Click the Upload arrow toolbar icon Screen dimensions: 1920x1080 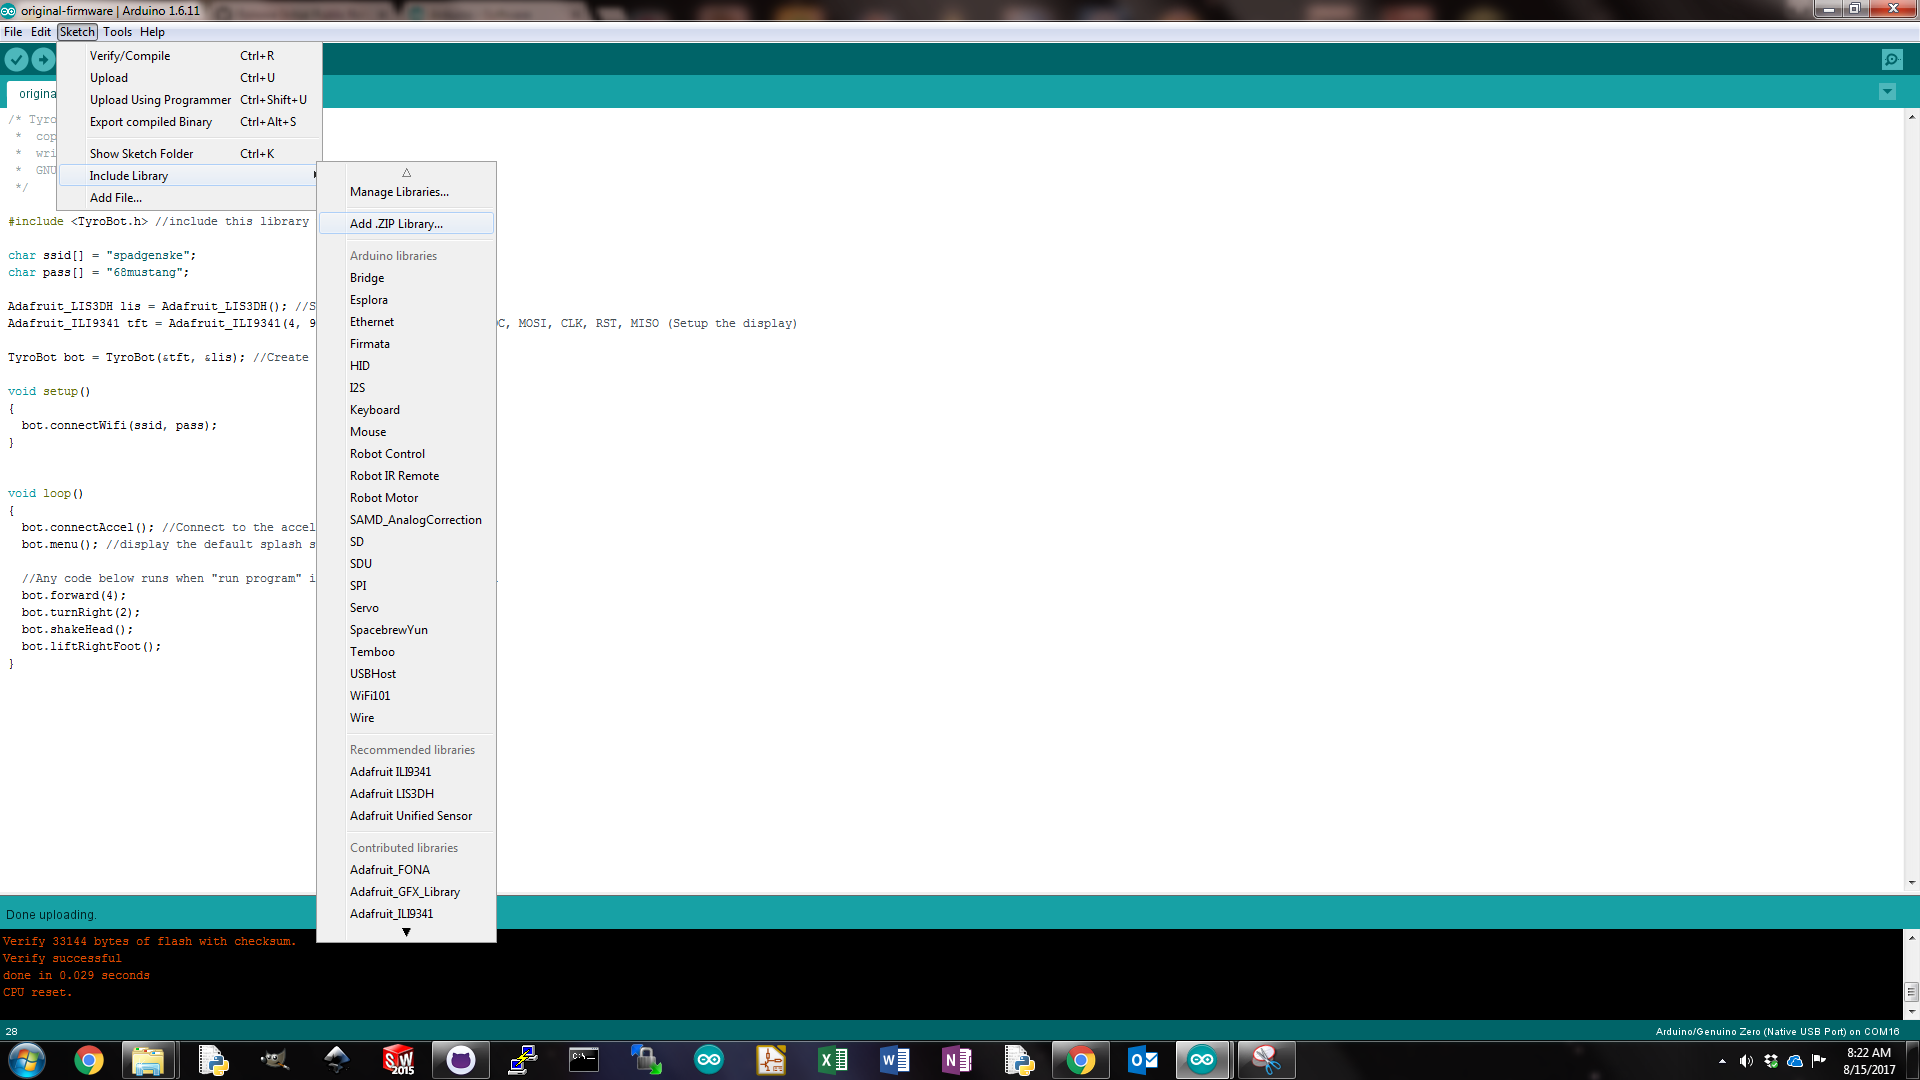(43, 60)
